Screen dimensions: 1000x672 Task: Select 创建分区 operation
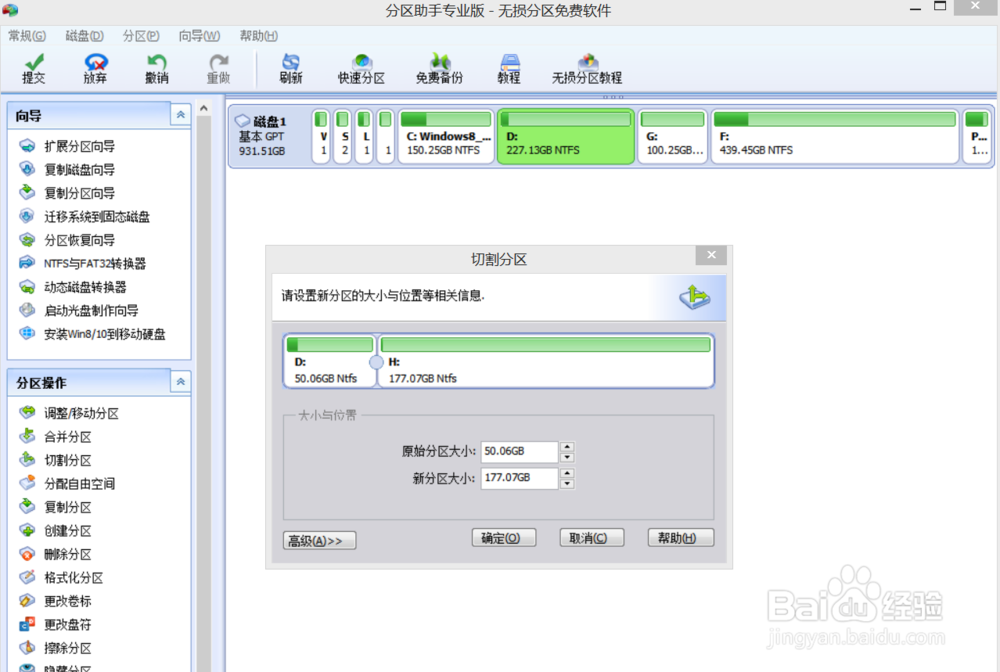point(55,530)
